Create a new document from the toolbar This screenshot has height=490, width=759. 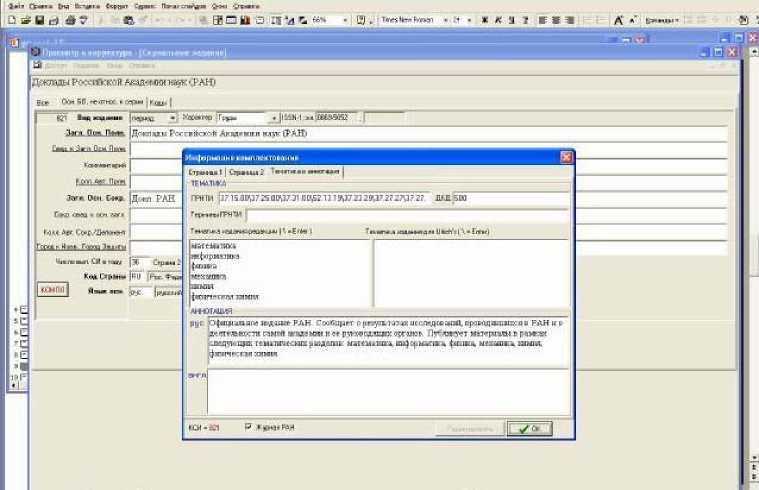coord(12,20)
